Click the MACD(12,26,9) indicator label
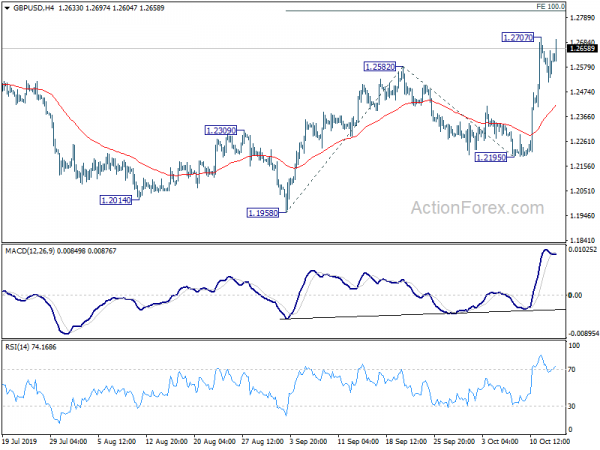This screenshot has width=600, height=450. tap(30, 251)
